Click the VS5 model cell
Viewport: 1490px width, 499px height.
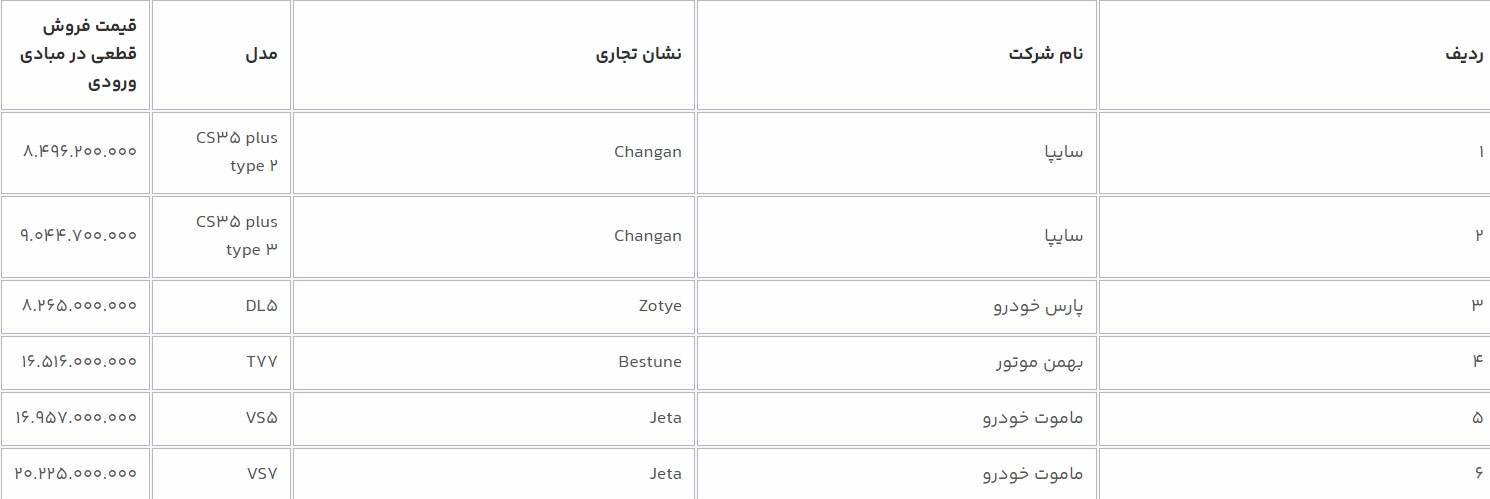click(262, 418)
